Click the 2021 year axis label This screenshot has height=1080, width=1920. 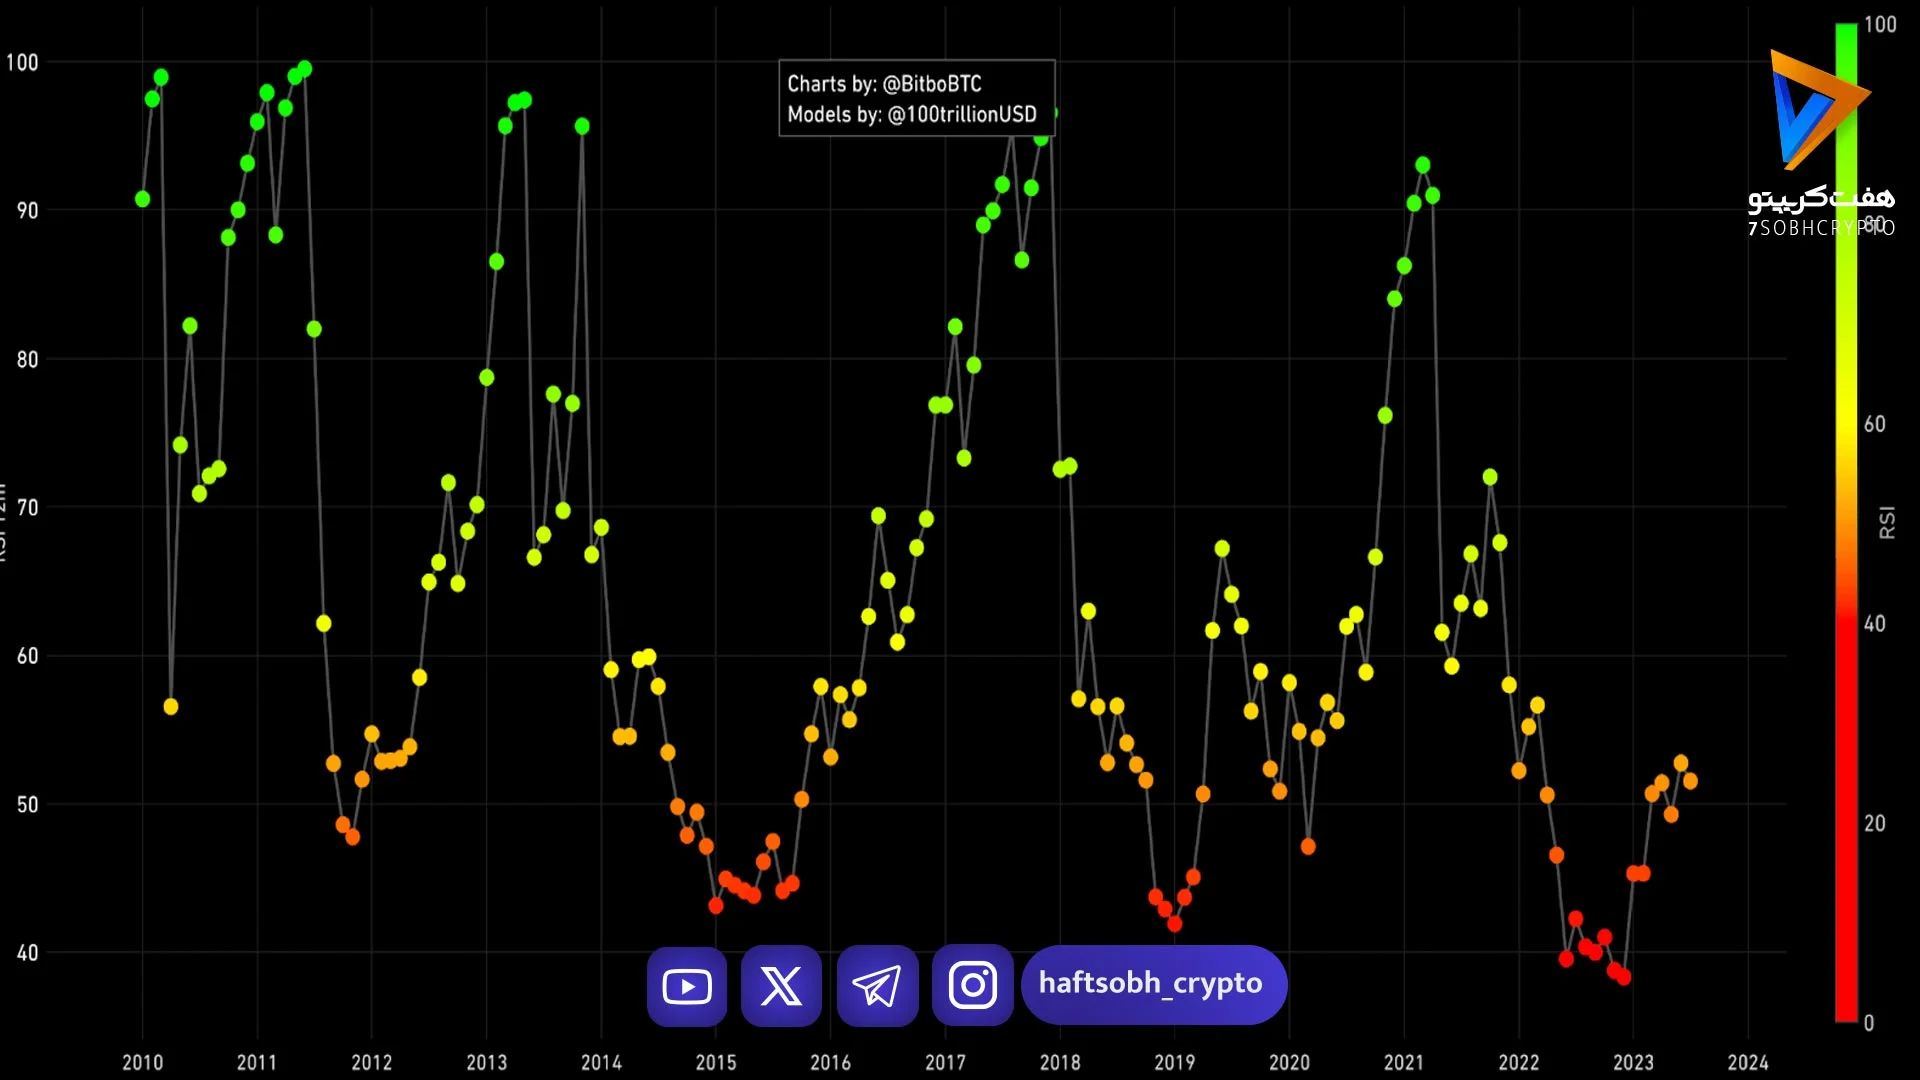tap(1404, 1062)
